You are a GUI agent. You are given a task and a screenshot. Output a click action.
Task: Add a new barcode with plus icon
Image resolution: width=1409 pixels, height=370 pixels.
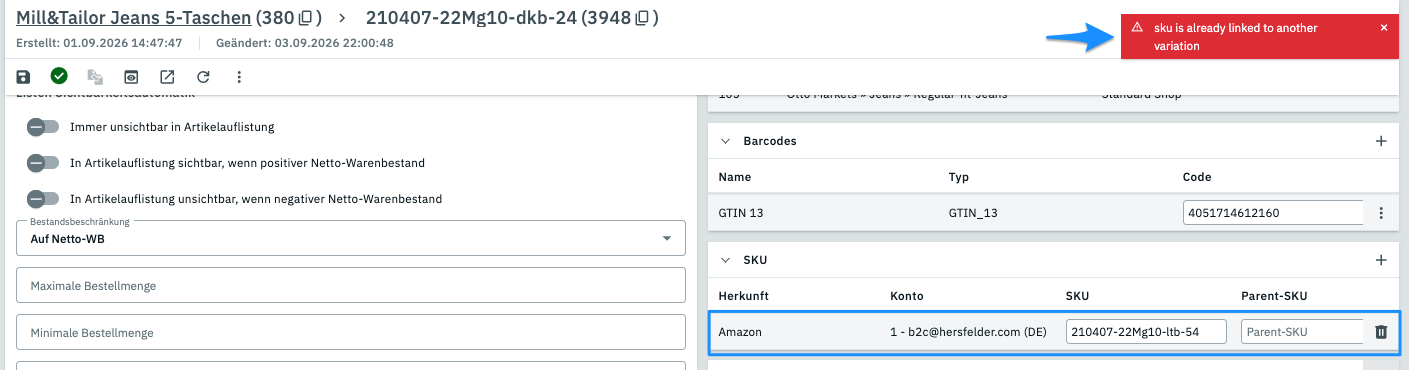click(x=1381, y=141)
